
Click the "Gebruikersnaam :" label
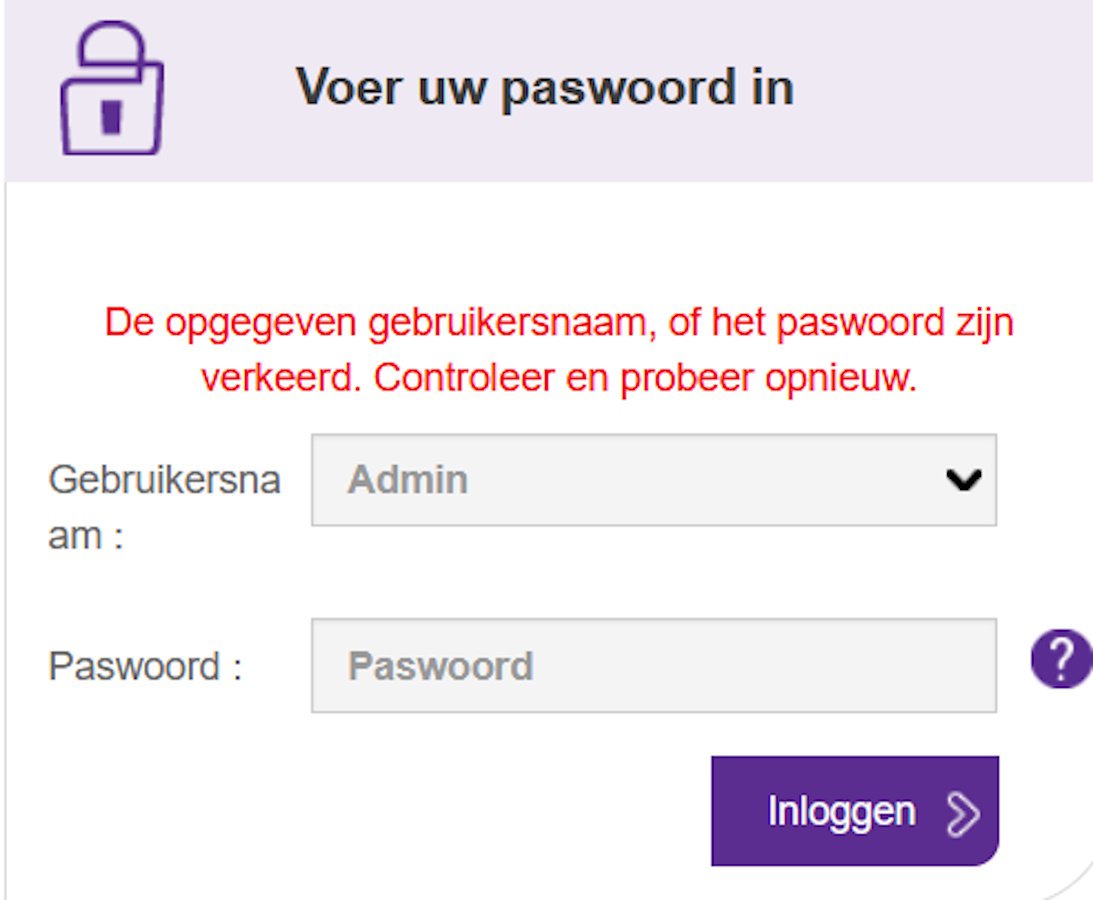pyautogui.click(x=165, y=508)
